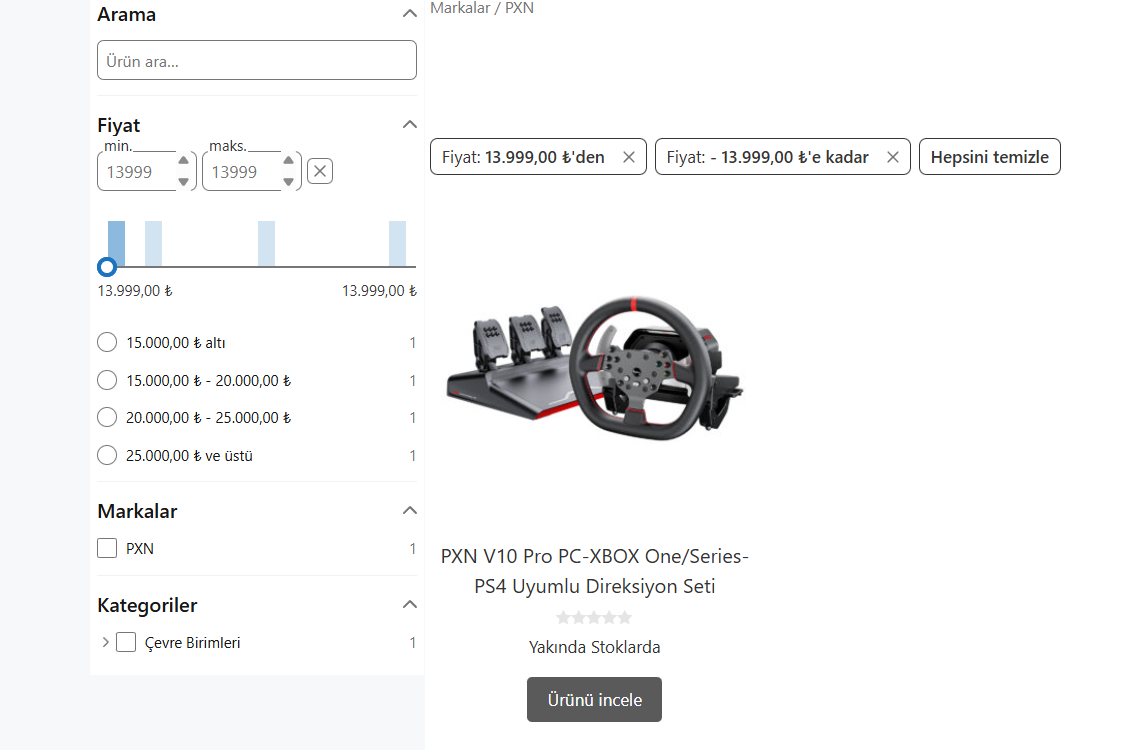Image resolution: width=1148 pixels, height=750 pixels.
Task: Click the minimum price label under slider
Action: [x=135, y=291]
